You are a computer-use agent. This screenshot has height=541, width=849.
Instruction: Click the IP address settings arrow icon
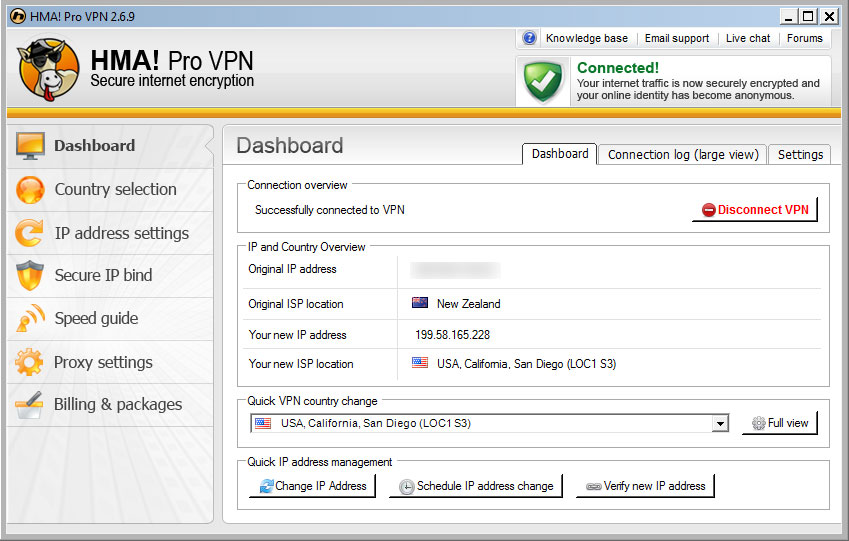point(29,233)
